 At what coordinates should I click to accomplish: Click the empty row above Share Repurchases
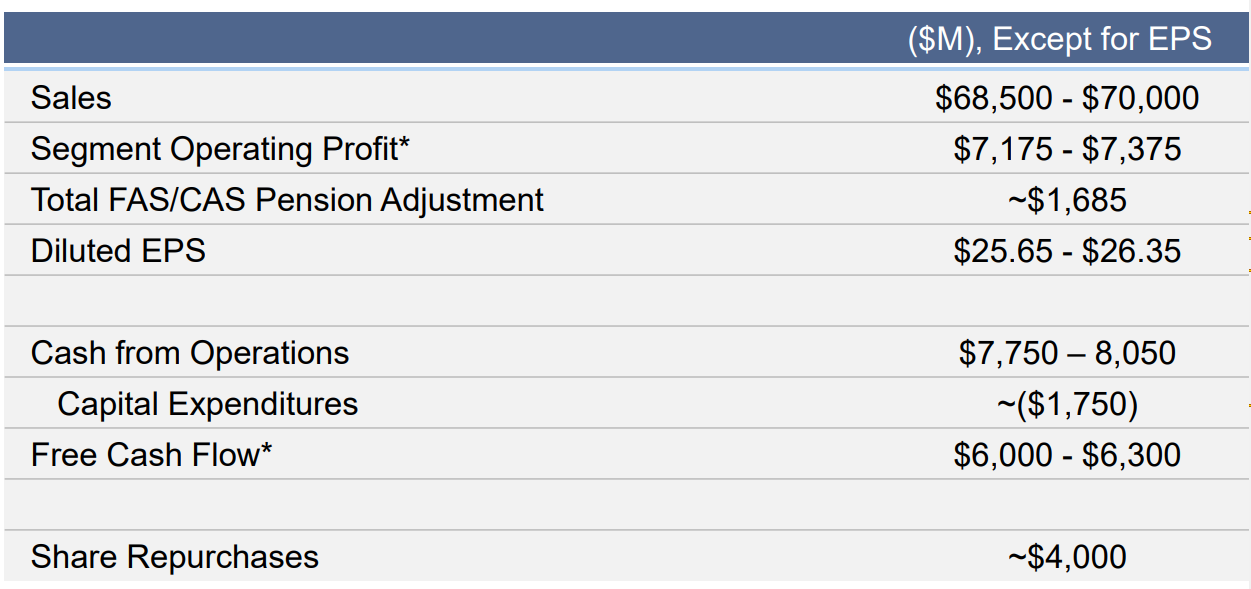click(x=625, y=505)
